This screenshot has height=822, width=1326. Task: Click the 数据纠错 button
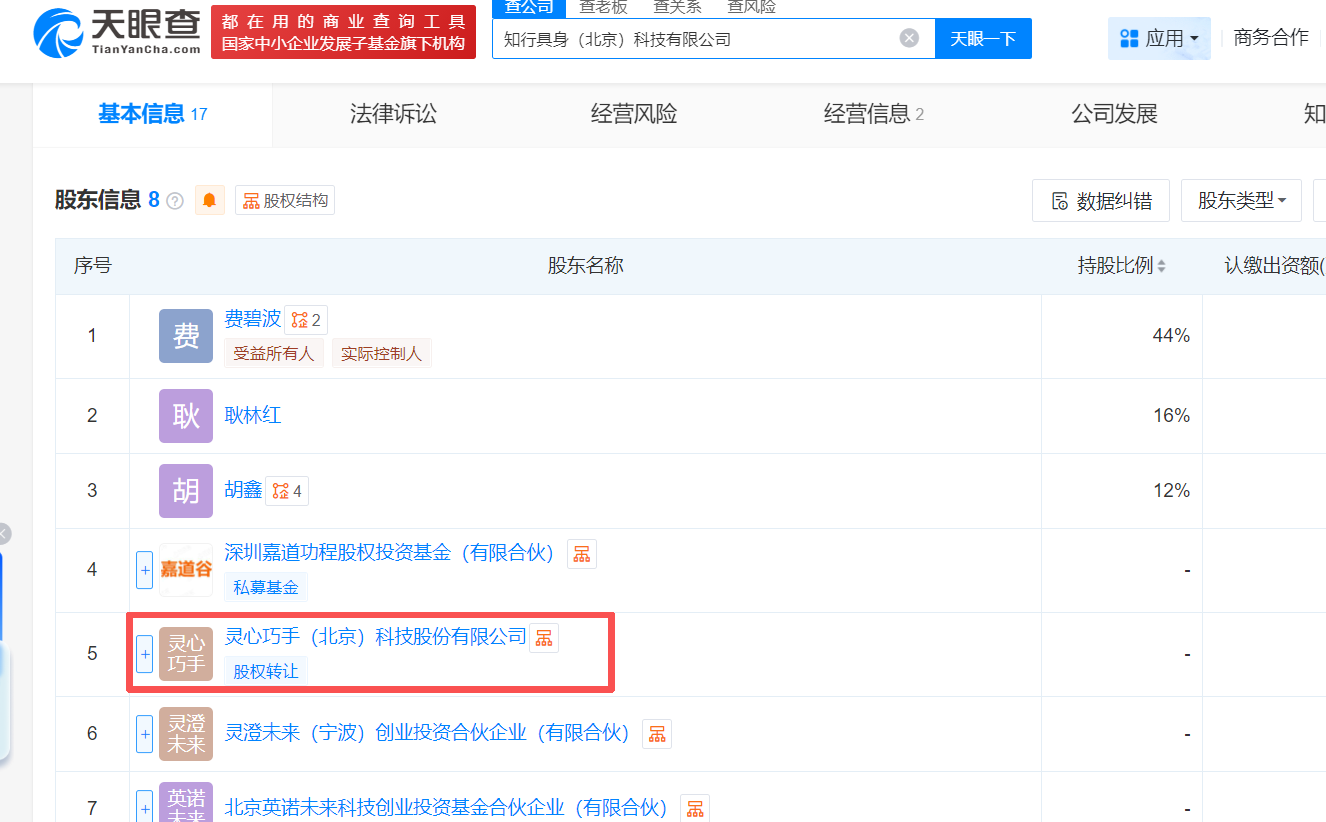click(1101, 201)
